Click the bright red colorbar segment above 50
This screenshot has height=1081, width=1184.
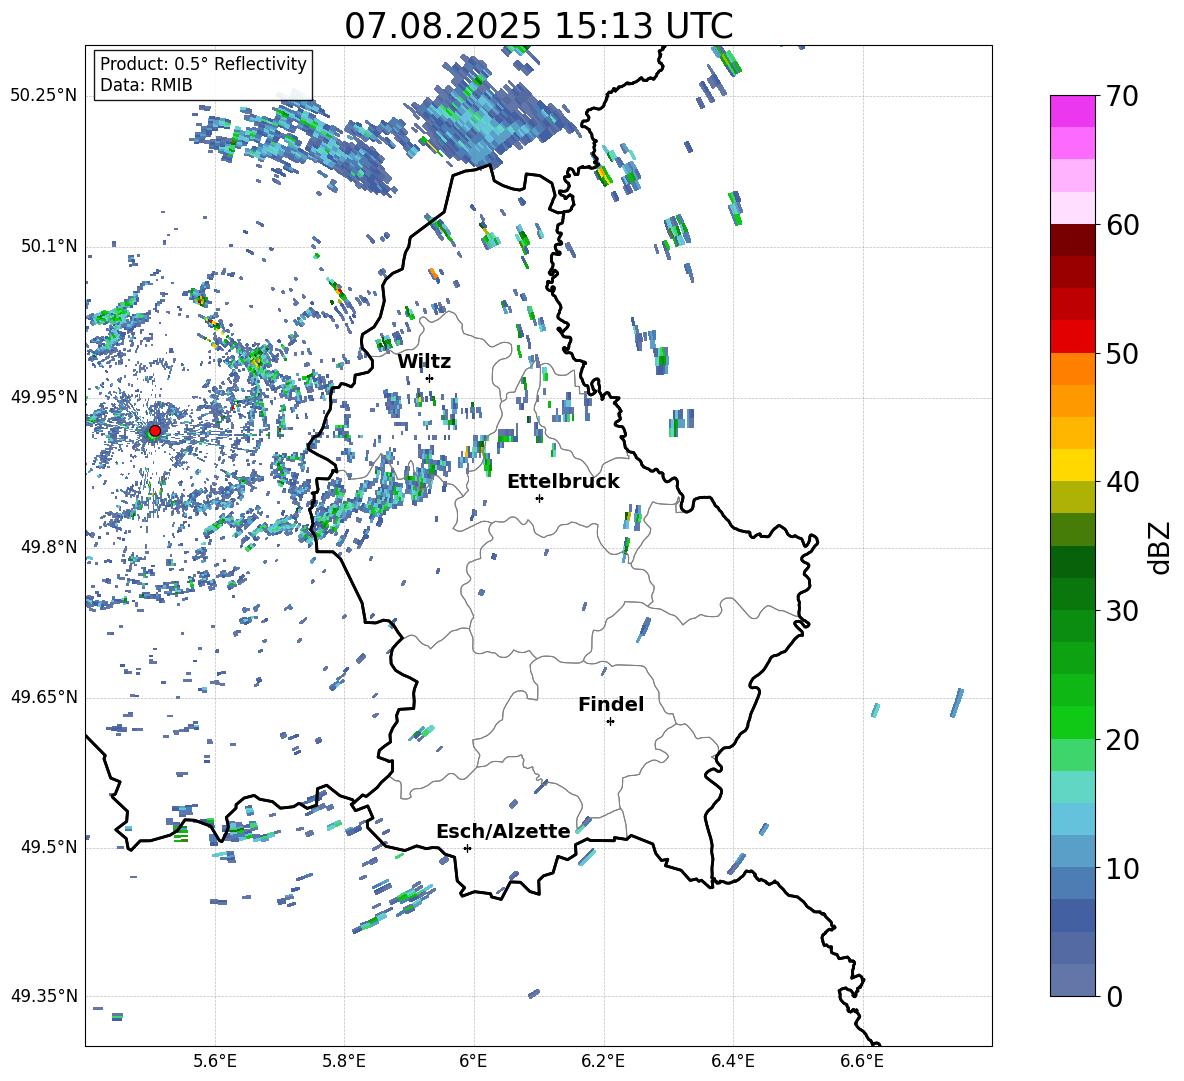coord(1073,337)
